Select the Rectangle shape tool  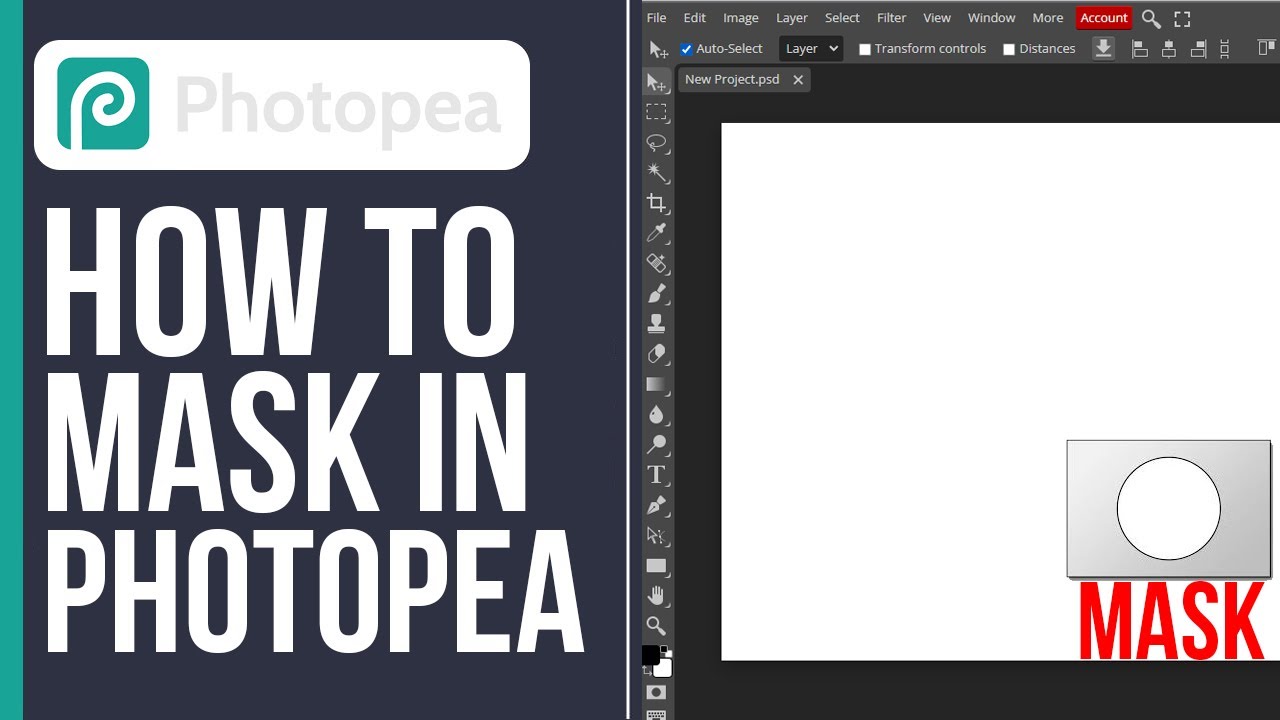656,565
